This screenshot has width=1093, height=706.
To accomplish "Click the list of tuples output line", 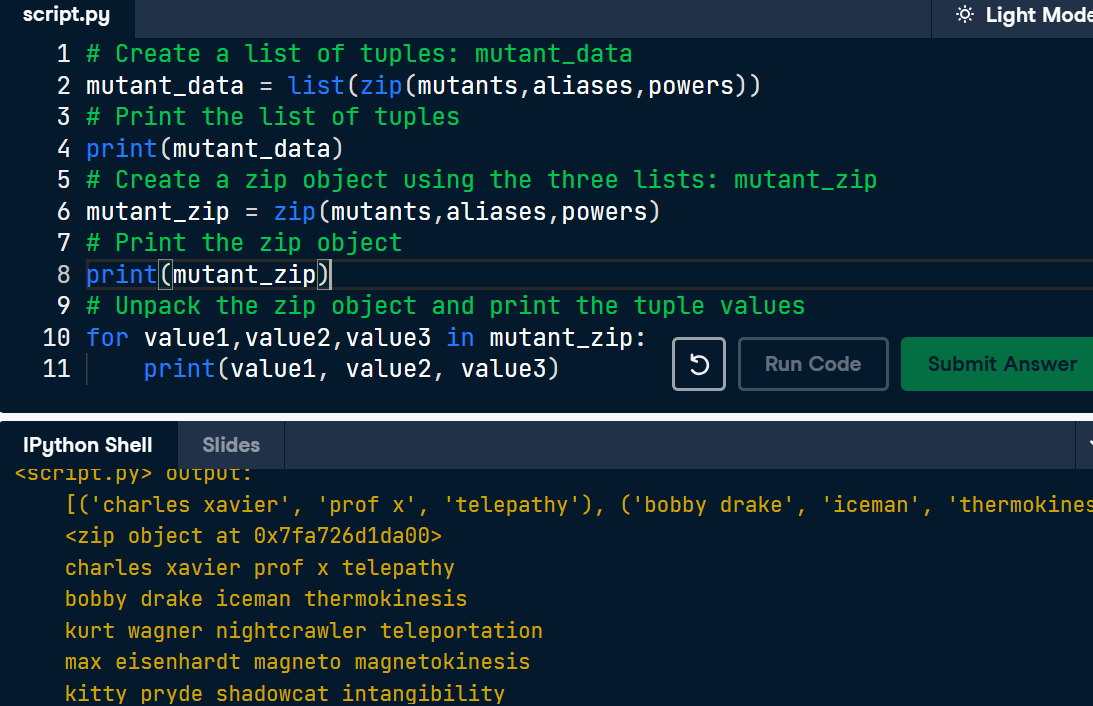I will pos(579,504).
